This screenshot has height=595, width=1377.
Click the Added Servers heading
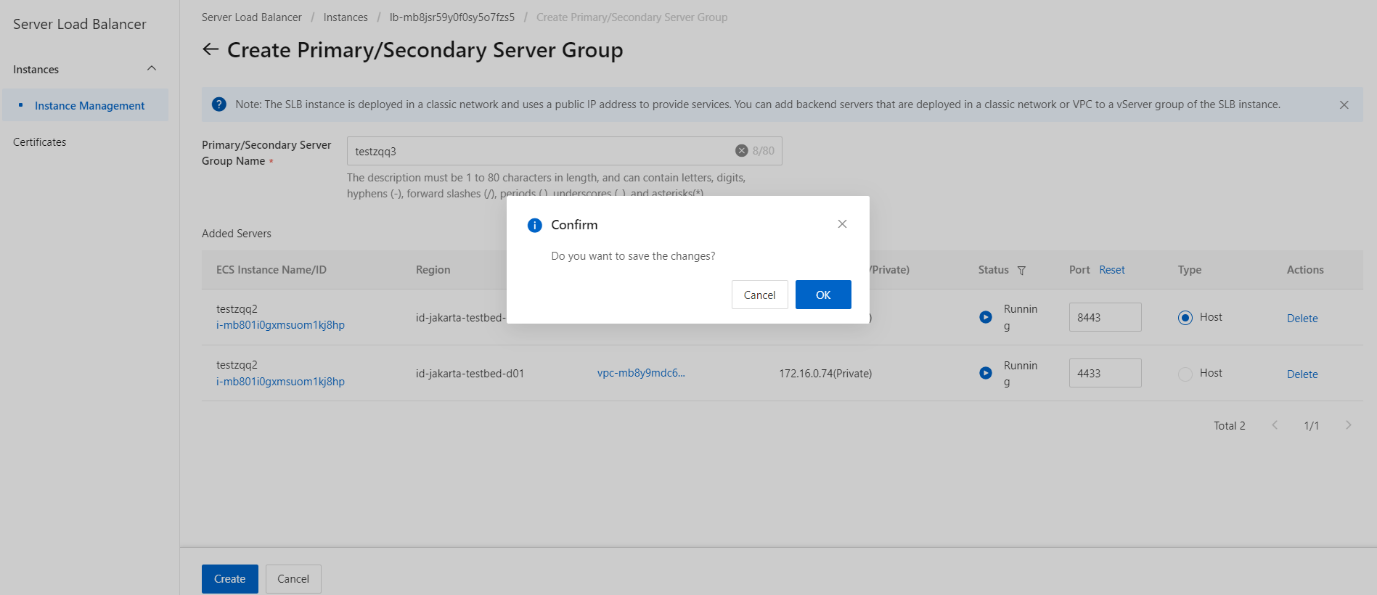237,233
